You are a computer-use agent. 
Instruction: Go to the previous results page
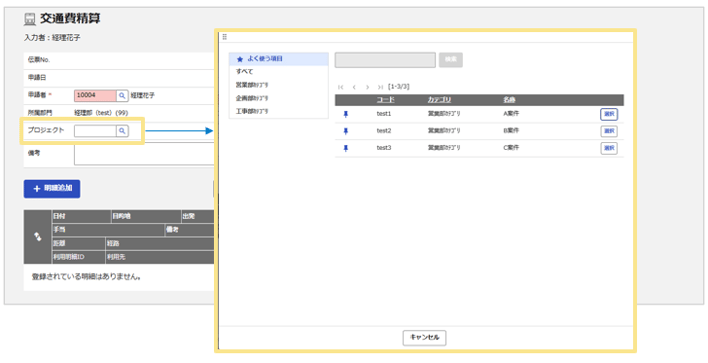tap(354, 87)
